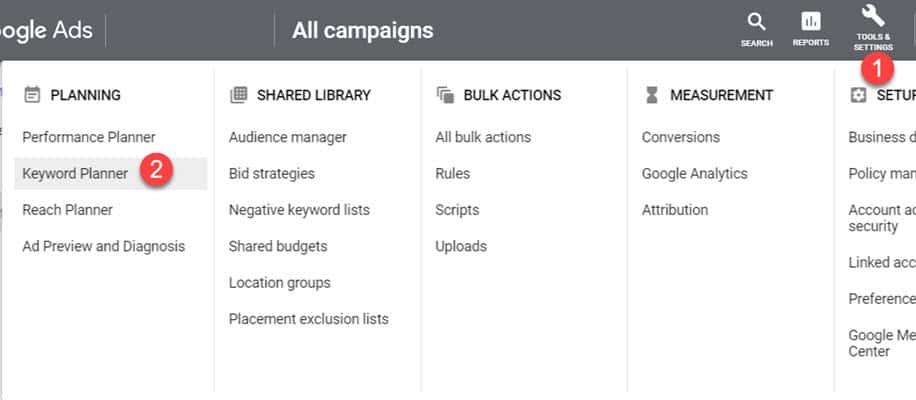
Task: Go to Conversions under Measurement
Action: click(x=681, y=137)
